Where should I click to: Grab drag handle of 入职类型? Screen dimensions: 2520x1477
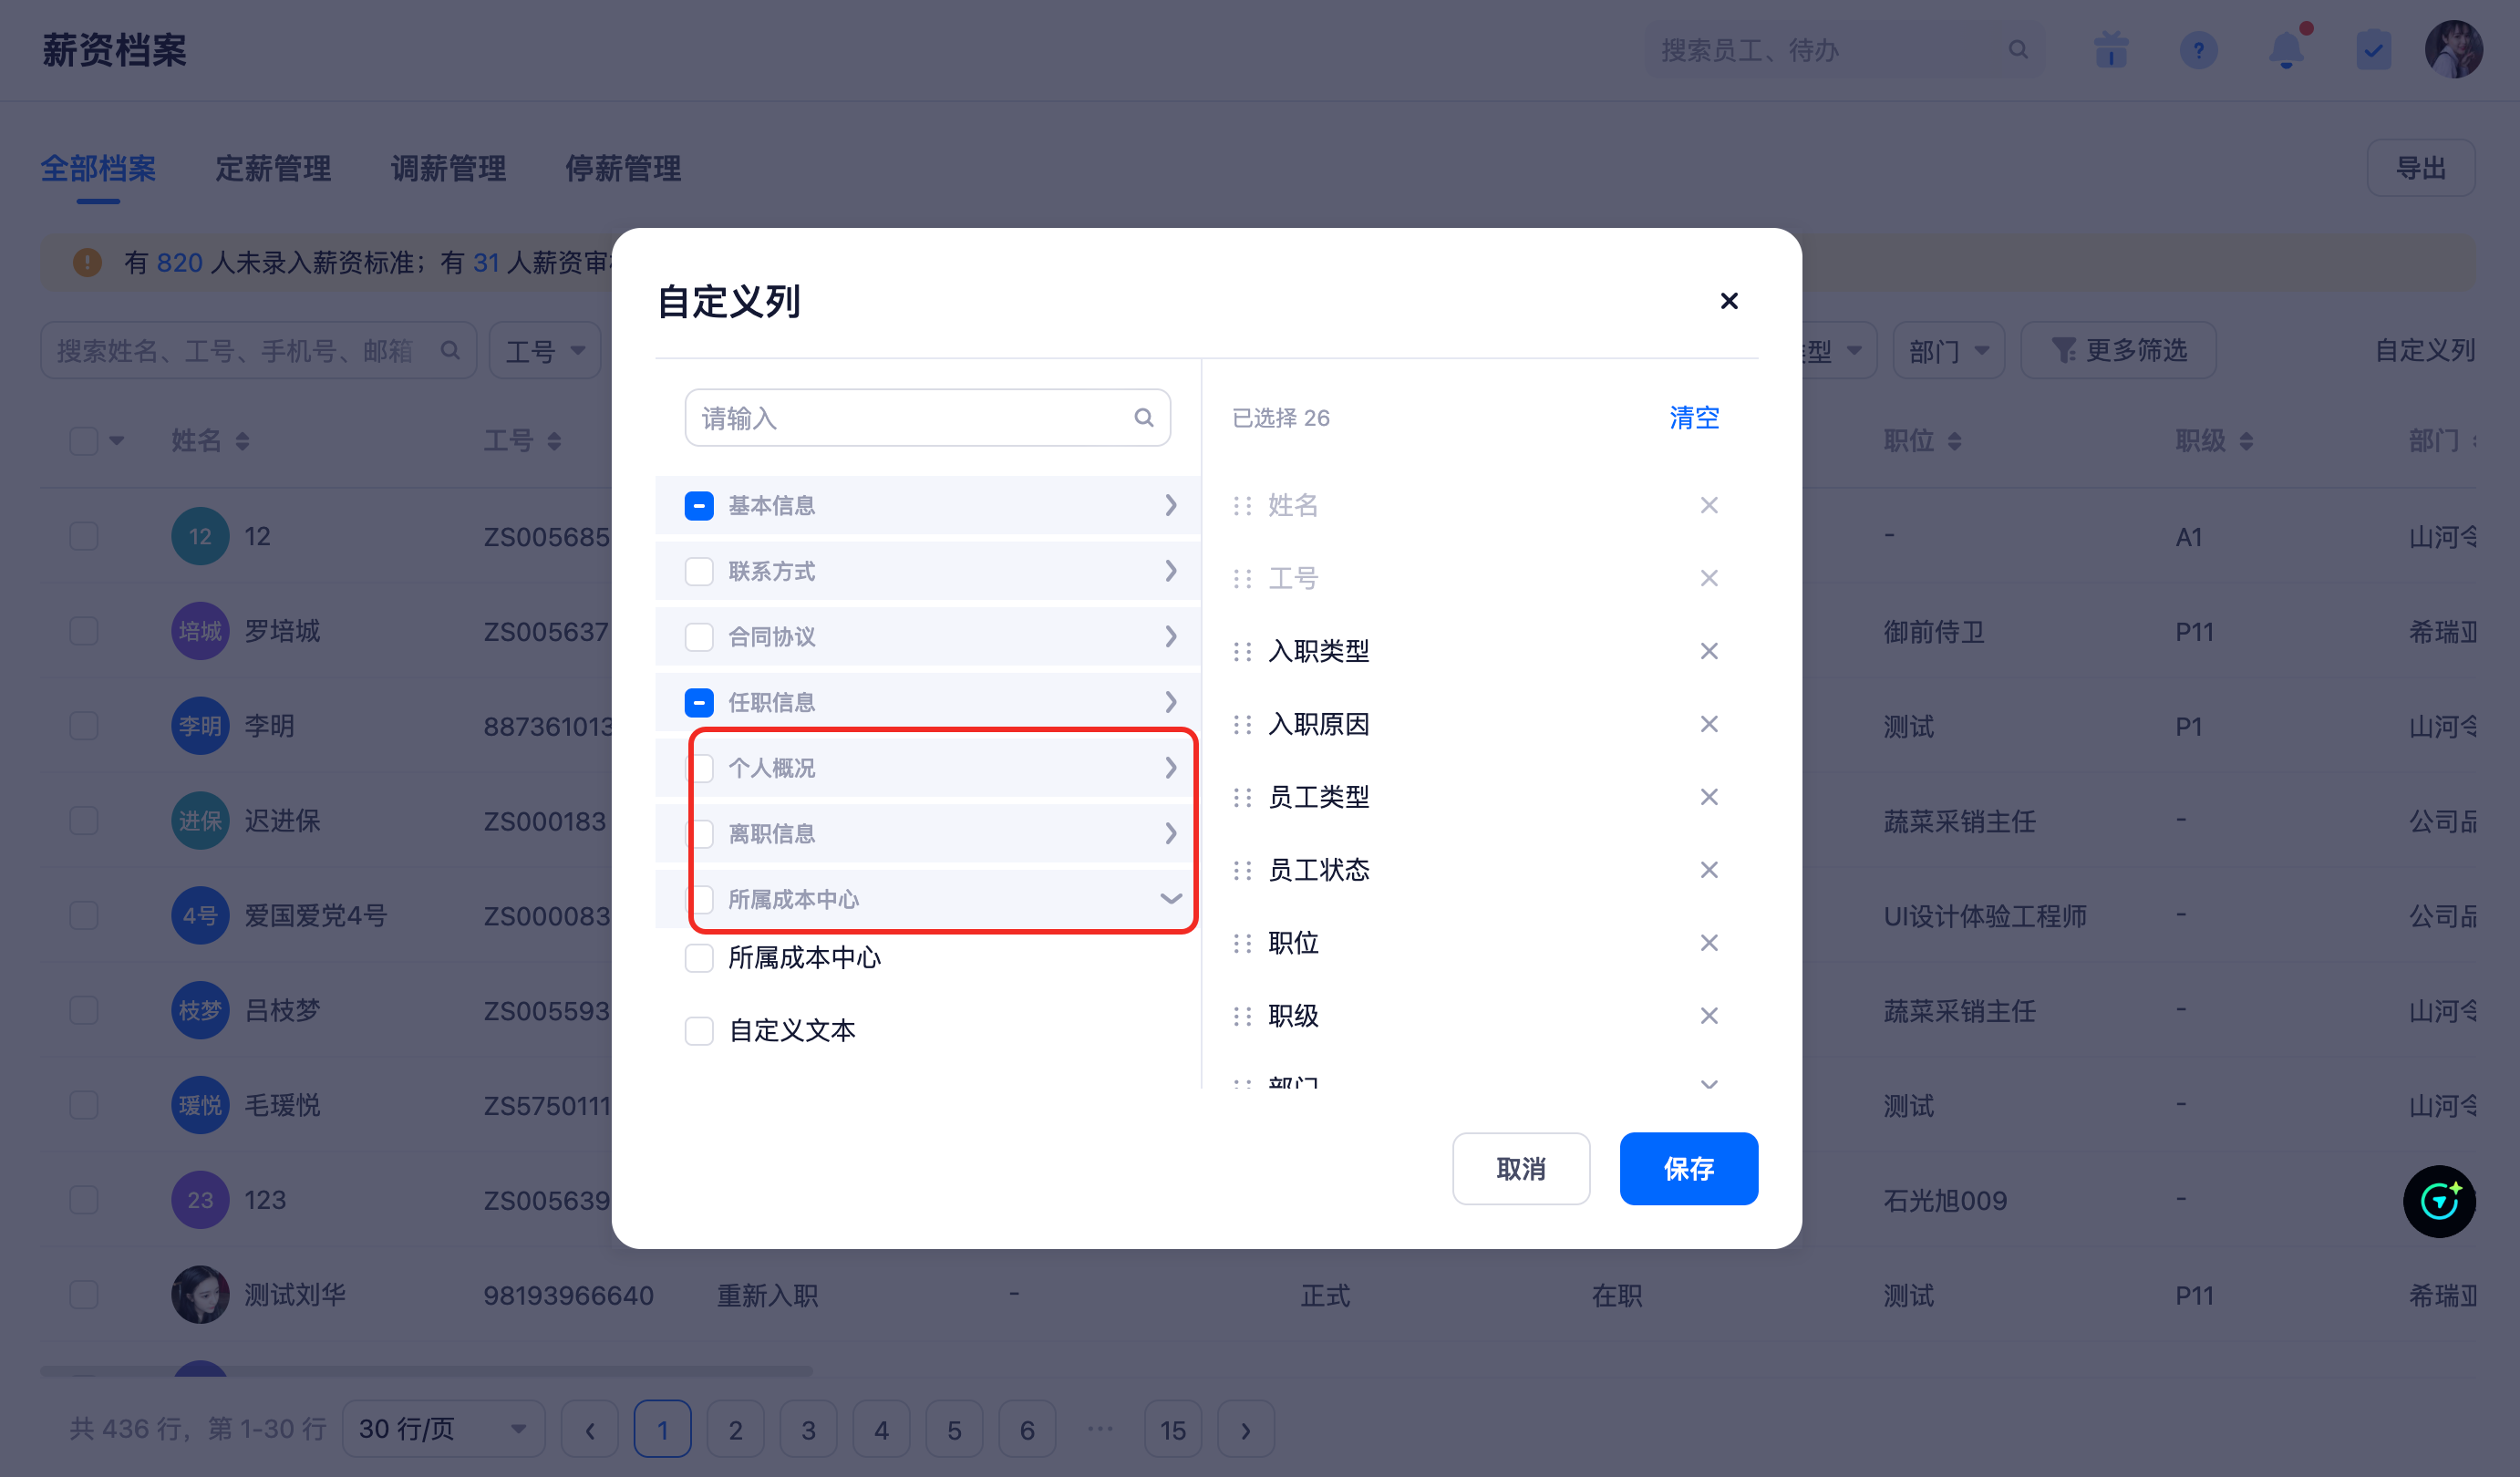click(x=1242, y=652)
